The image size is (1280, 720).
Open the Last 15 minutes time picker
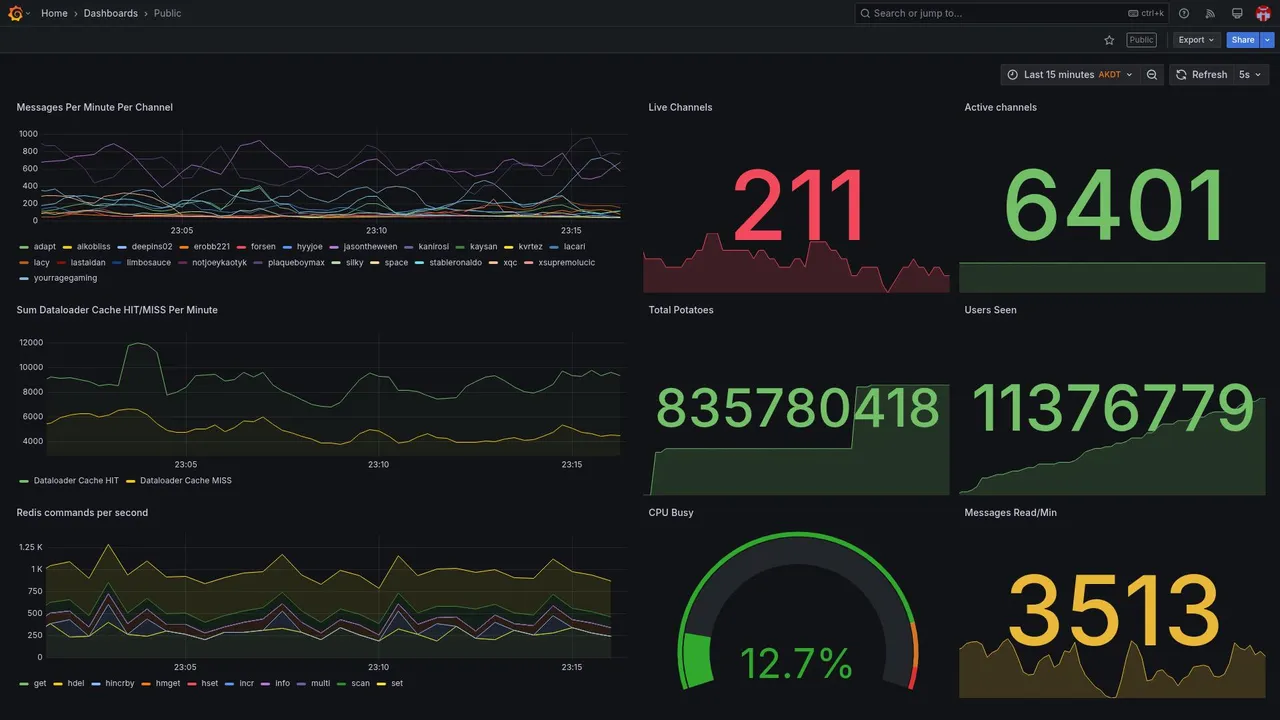[1070, 75]
